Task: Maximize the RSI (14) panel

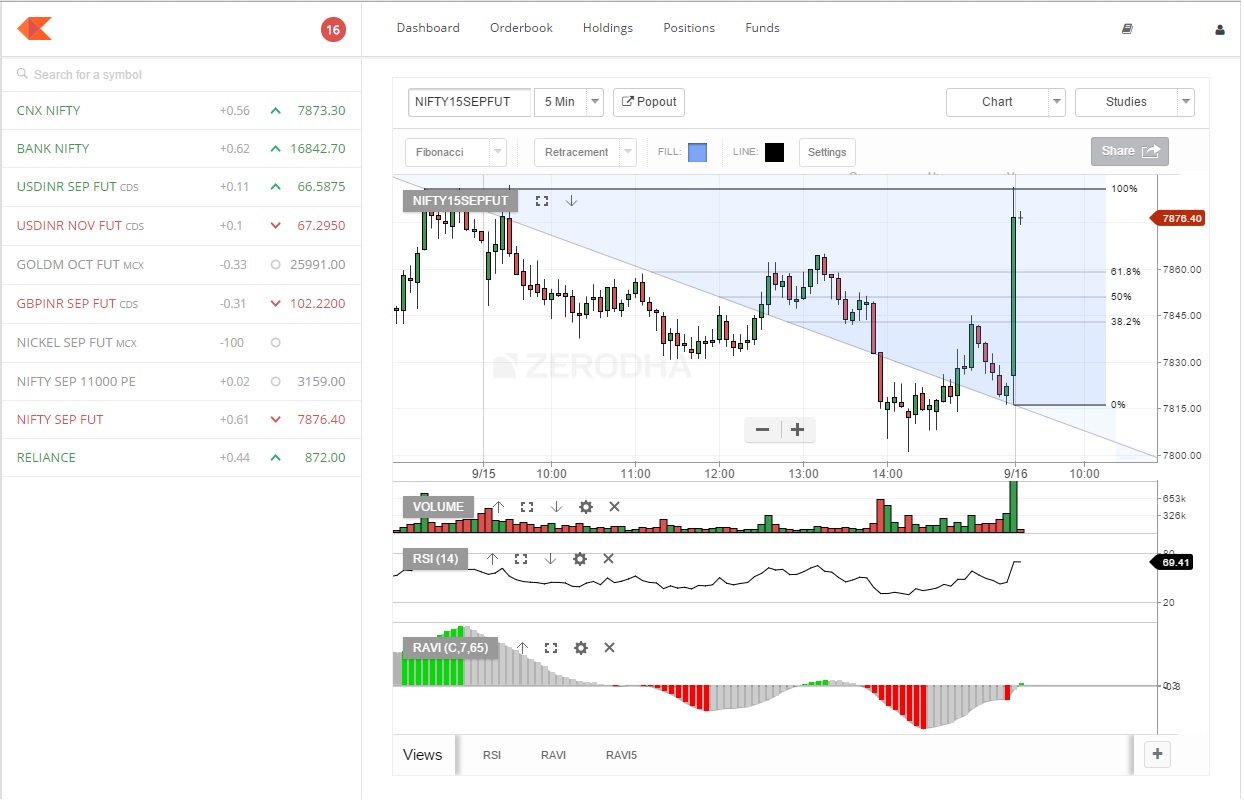Action: (521, 558)
